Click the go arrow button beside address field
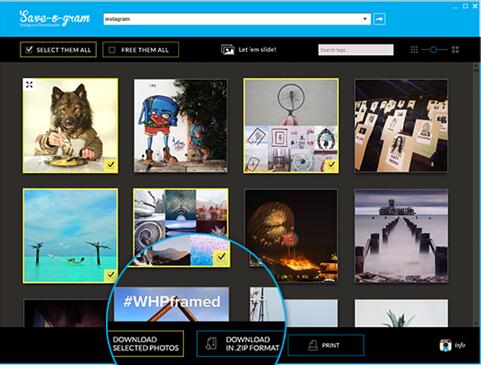 point(379,19)
